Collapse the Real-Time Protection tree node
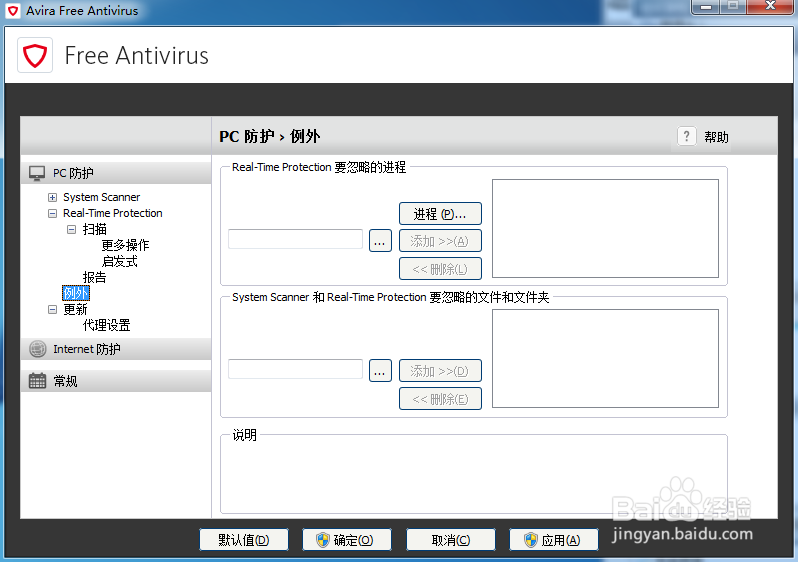Image resolution: width=798 pixels, height=562 pixels. [x=52, y=213]
